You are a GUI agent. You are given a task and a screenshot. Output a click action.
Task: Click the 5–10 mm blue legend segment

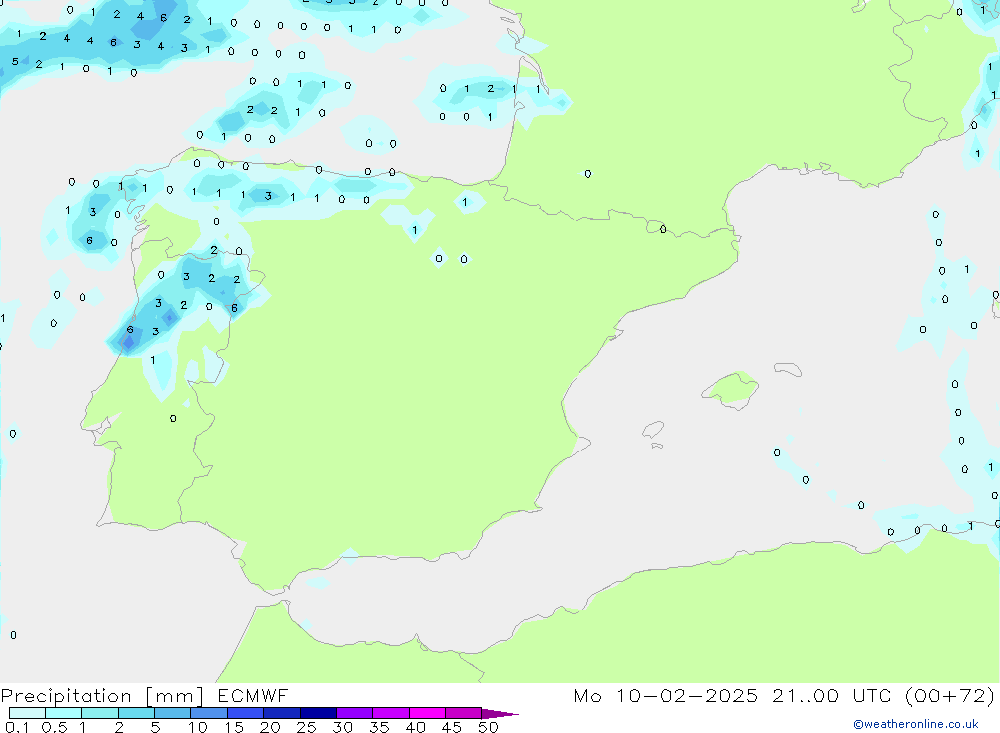[x=172, y=713]
